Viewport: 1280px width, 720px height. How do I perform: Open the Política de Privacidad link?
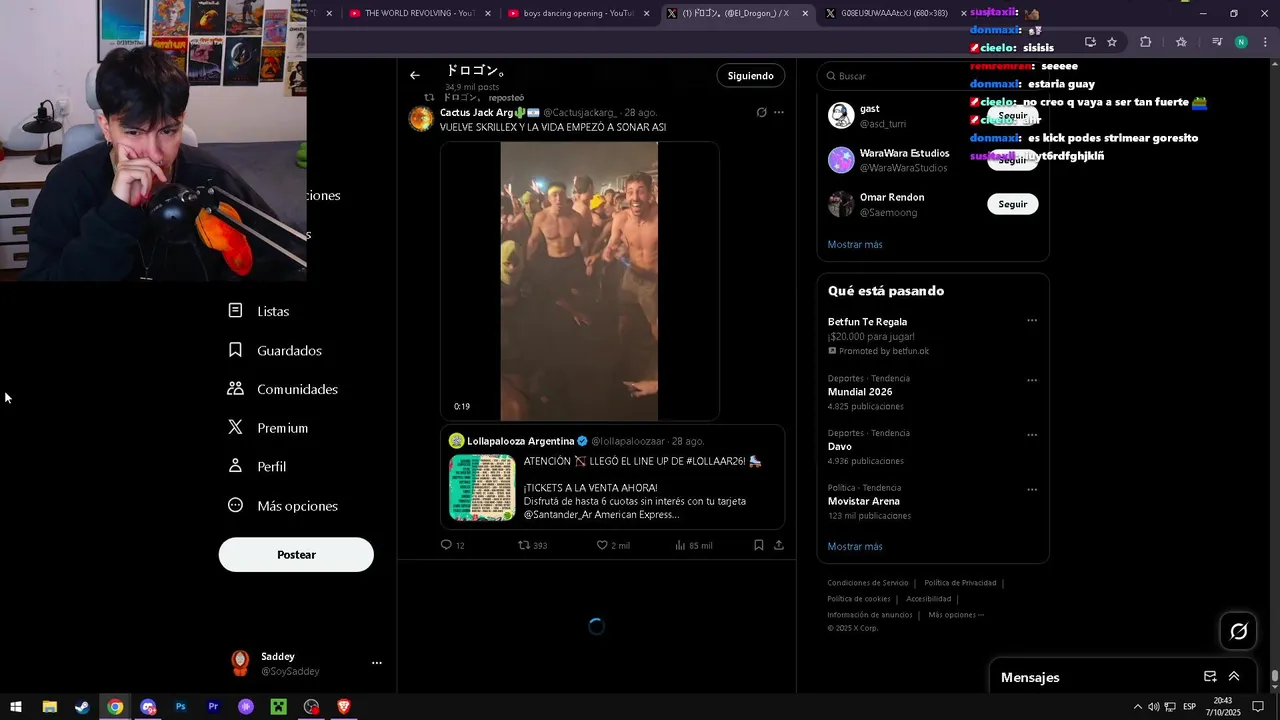(x=960, y=583)
